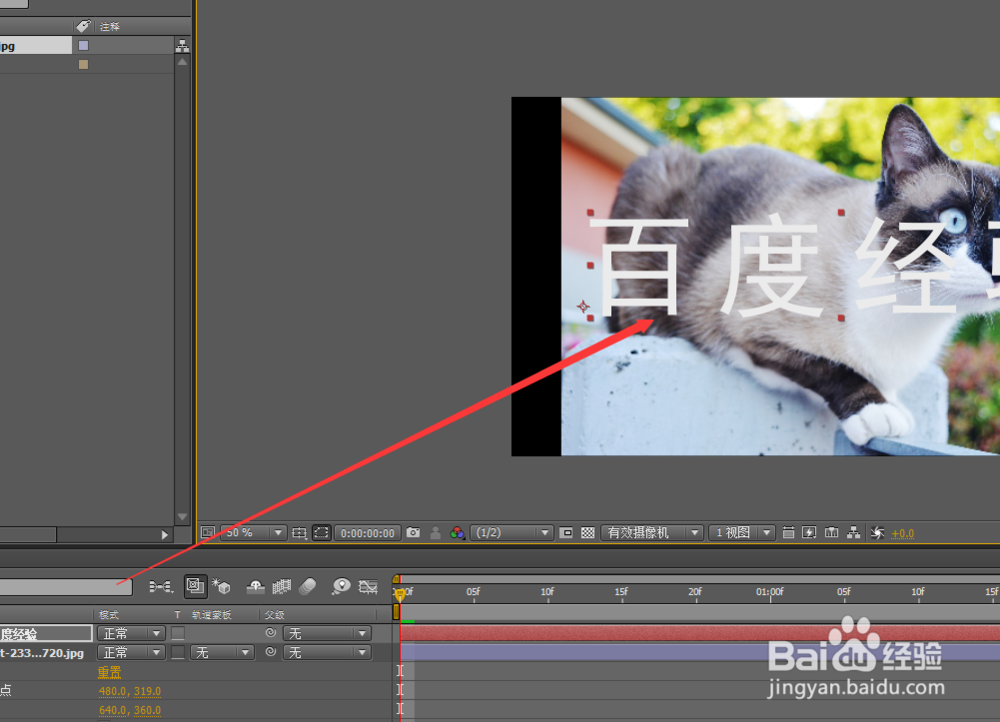Viewport: 1000px width, 722px height.
Task: Open grid and guide options icon
Action: pyautogui.click(x=299, y=533)
